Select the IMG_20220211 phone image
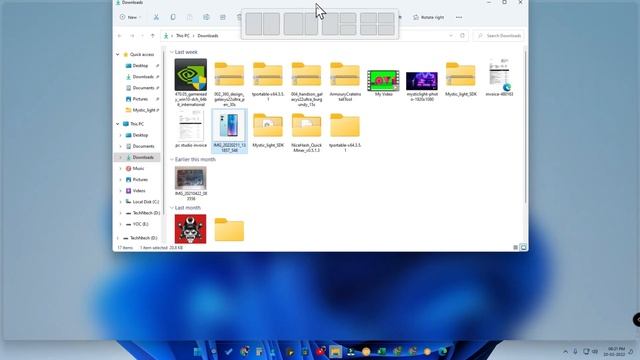Image resolution: width=640 pixels, height=360 pixels. (229, 131)
